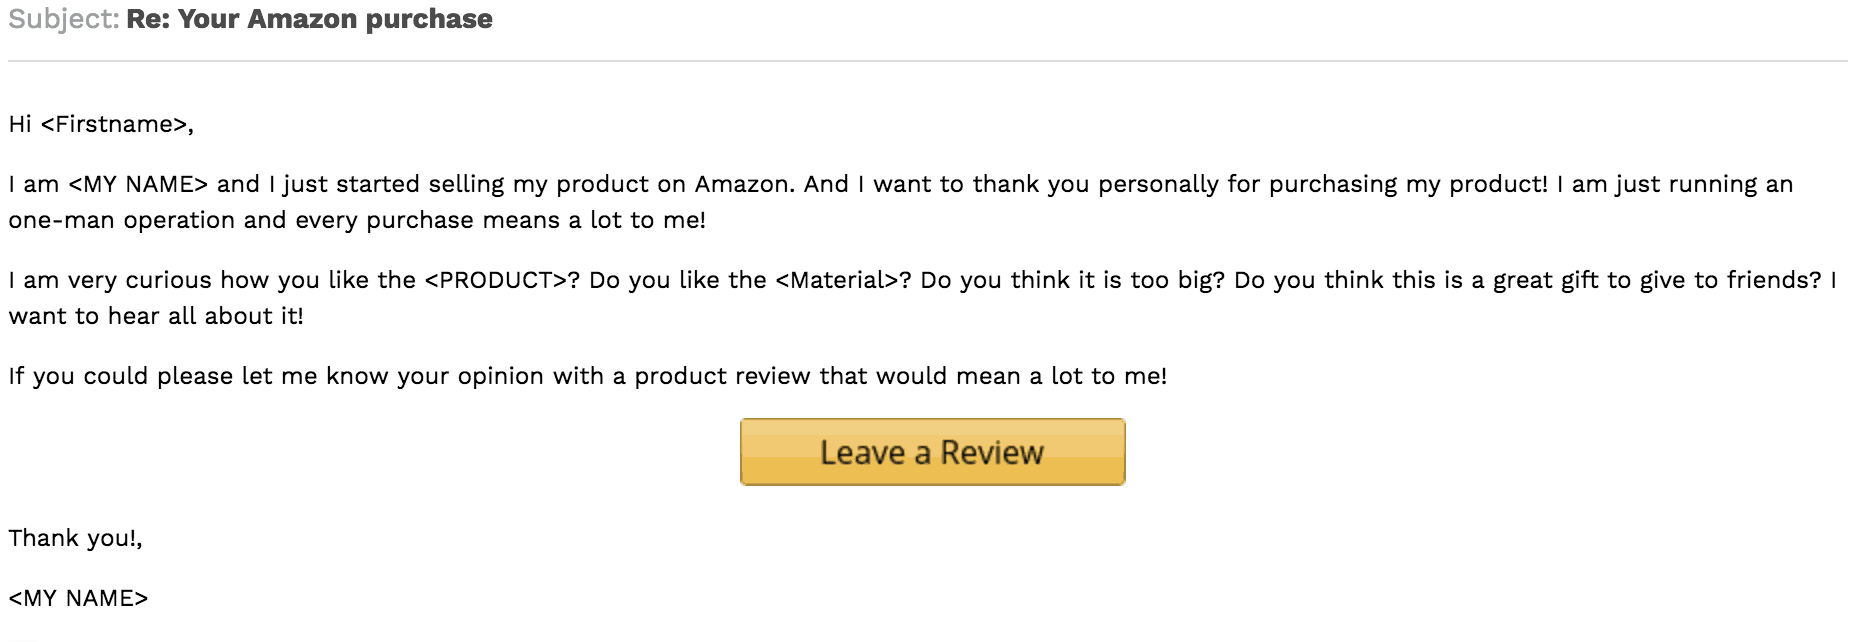Click the <PRODUCT> placeholder text
Viewport: 1852px width, 642px height.
pos(496,280)
